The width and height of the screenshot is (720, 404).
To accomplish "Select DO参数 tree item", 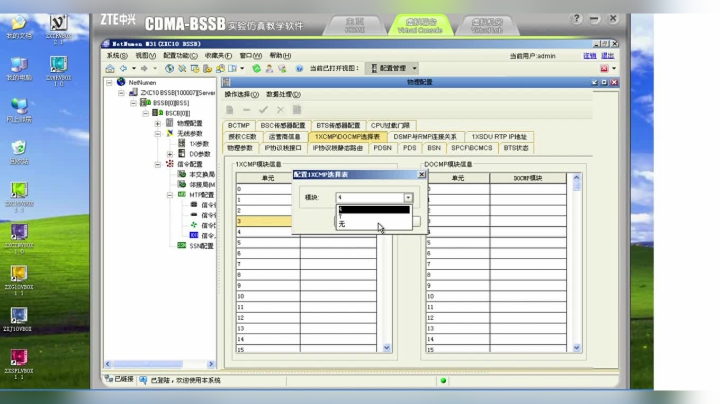I will [x=200, y=154].
